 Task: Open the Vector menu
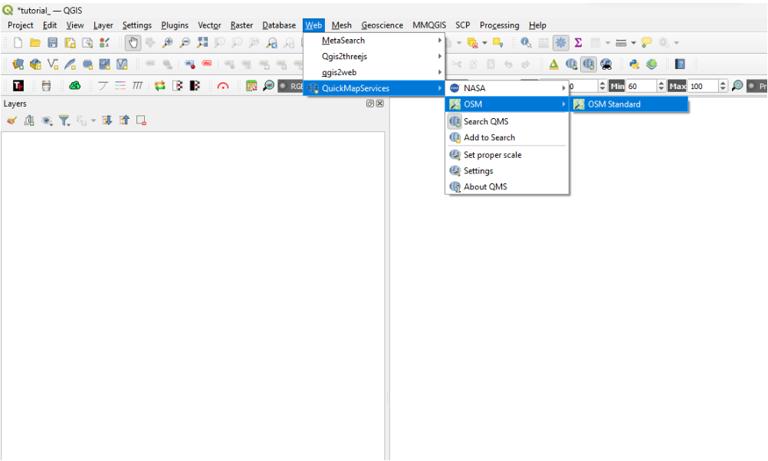(x=209, y=25)
